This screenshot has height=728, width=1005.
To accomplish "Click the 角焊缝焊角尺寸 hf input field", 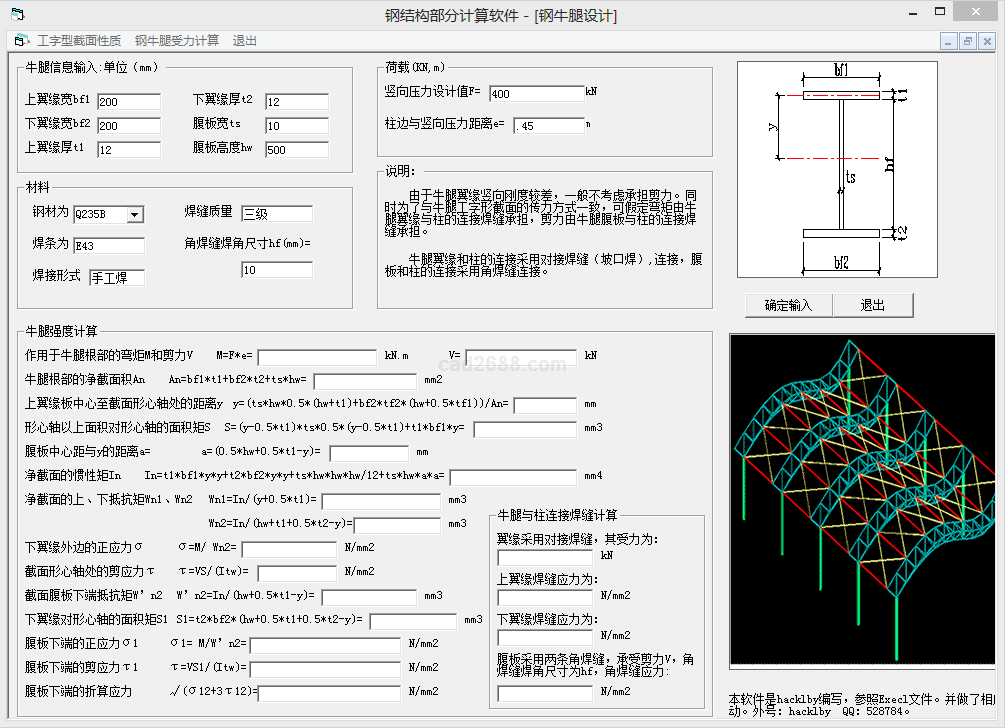I will [x=277, y=270].
